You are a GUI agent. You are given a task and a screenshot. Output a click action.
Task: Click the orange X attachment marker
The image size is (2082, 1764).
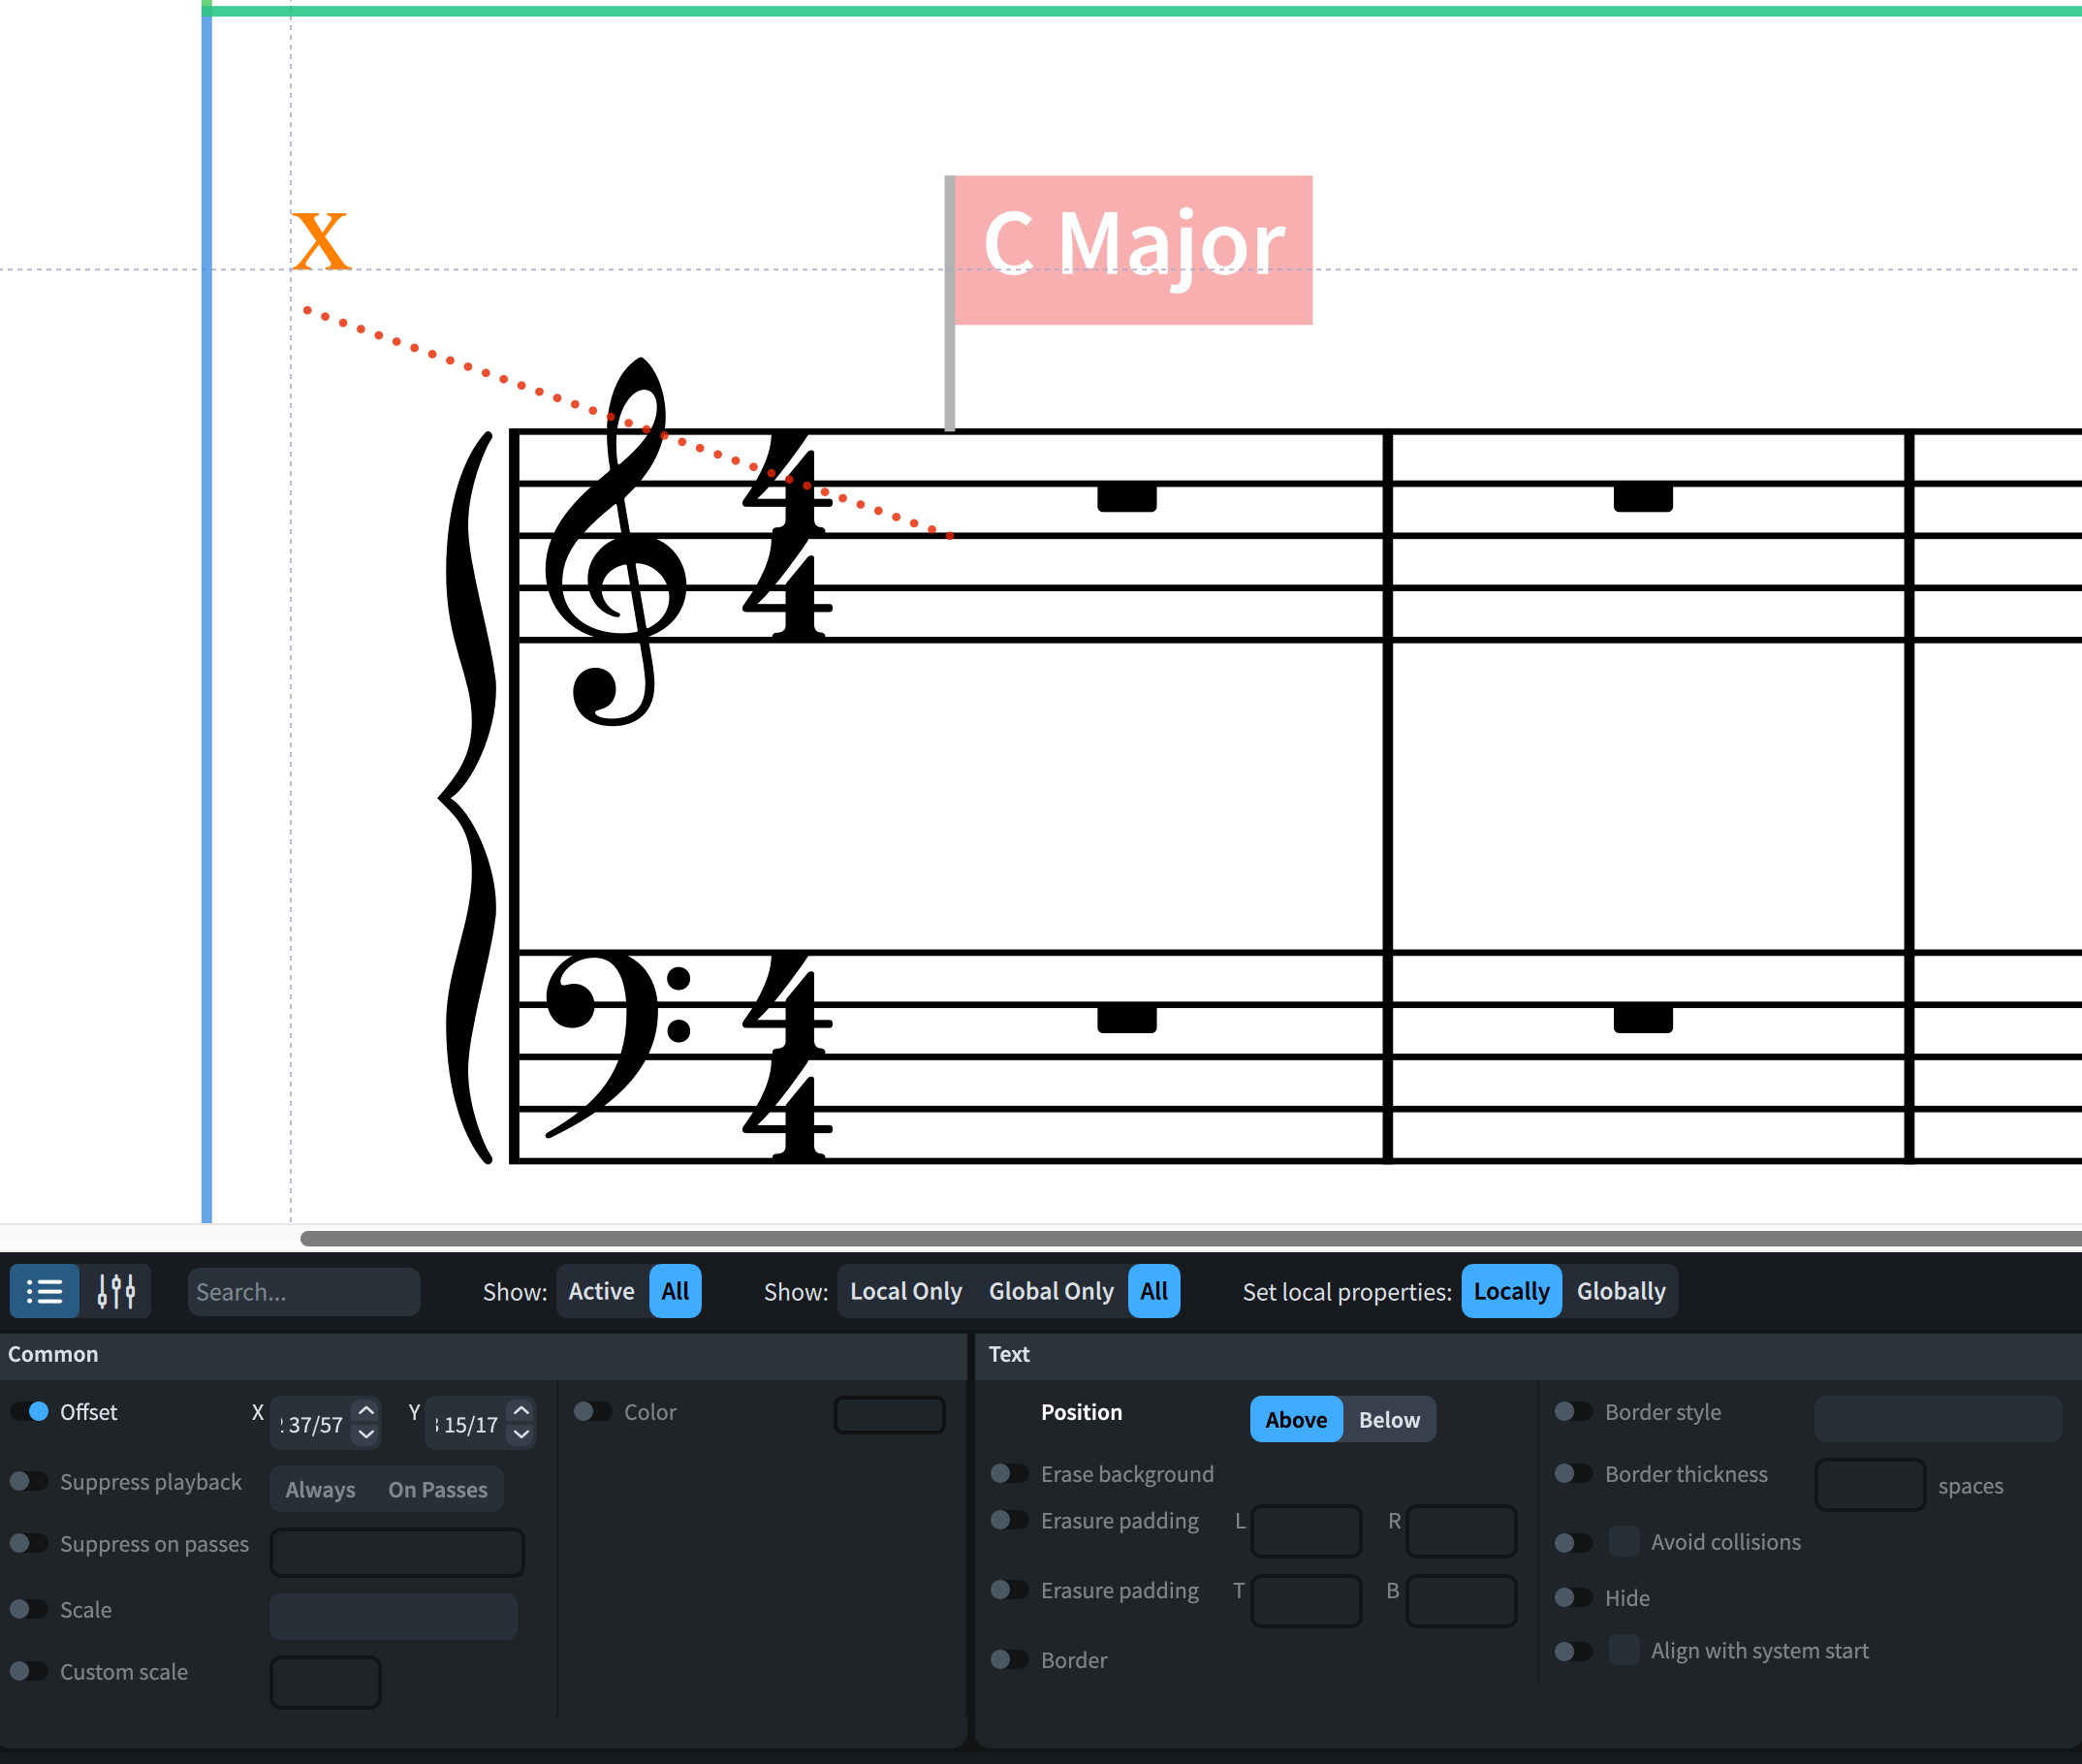coord(321,241)
